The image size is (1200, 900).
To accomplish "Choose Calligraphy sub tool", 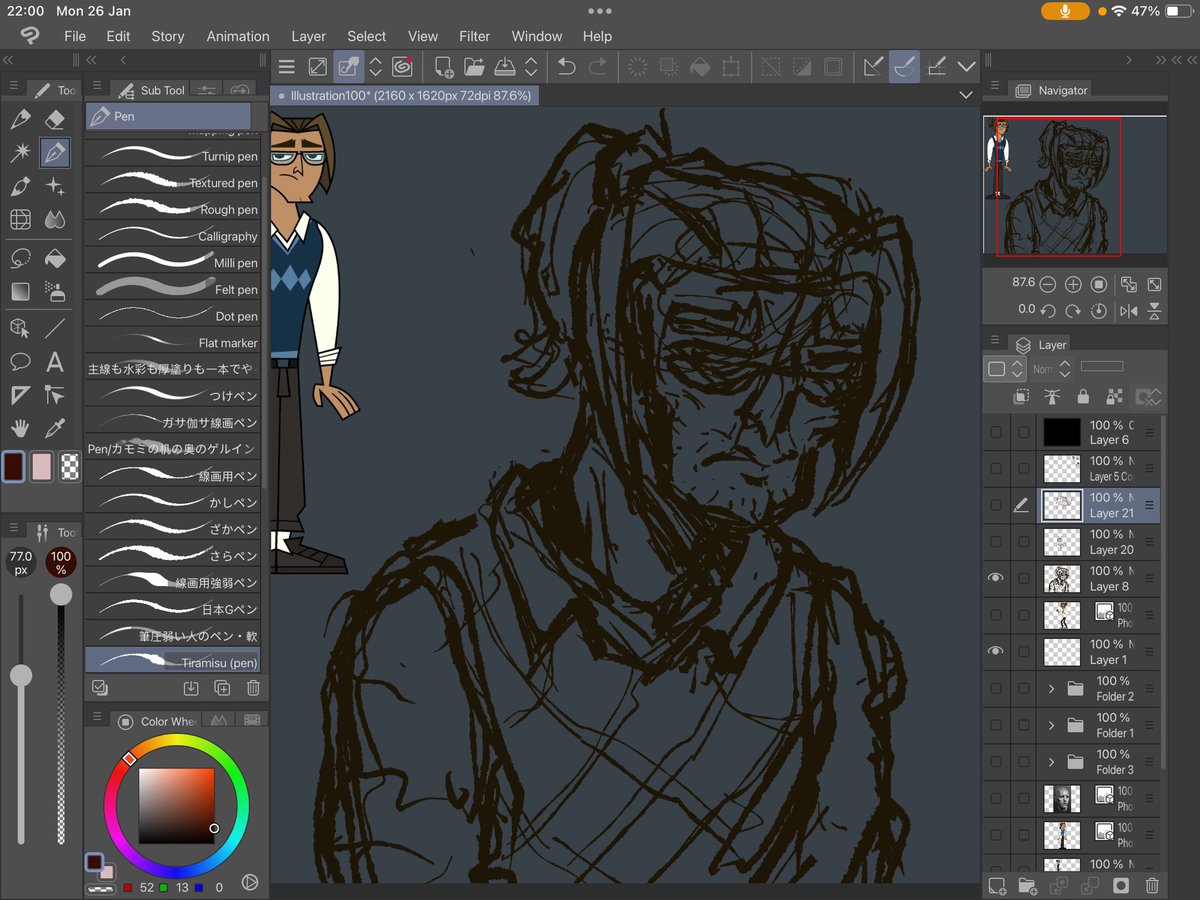I will pyautogui.click(x=172, y=236).
